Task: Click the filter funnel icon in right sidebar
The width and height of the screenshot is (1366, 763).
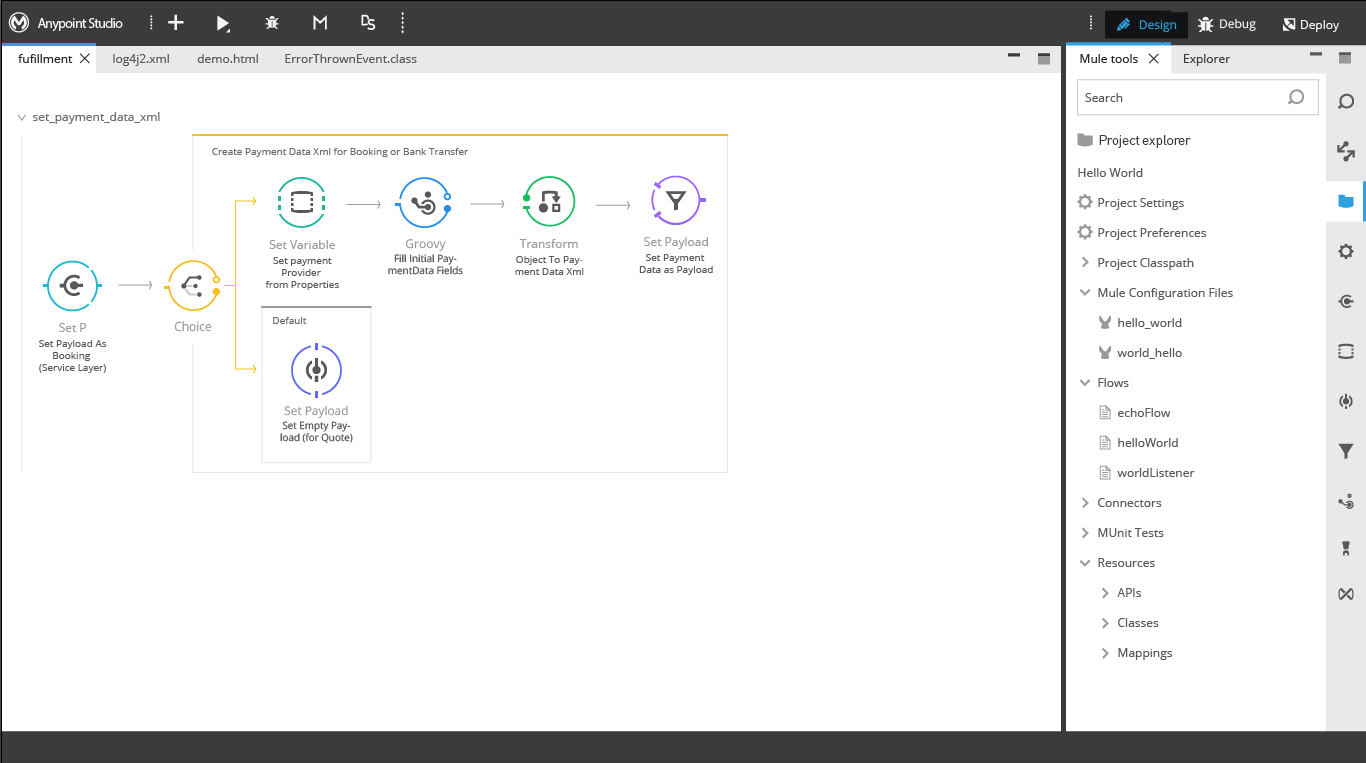Action: (1346, 451)
